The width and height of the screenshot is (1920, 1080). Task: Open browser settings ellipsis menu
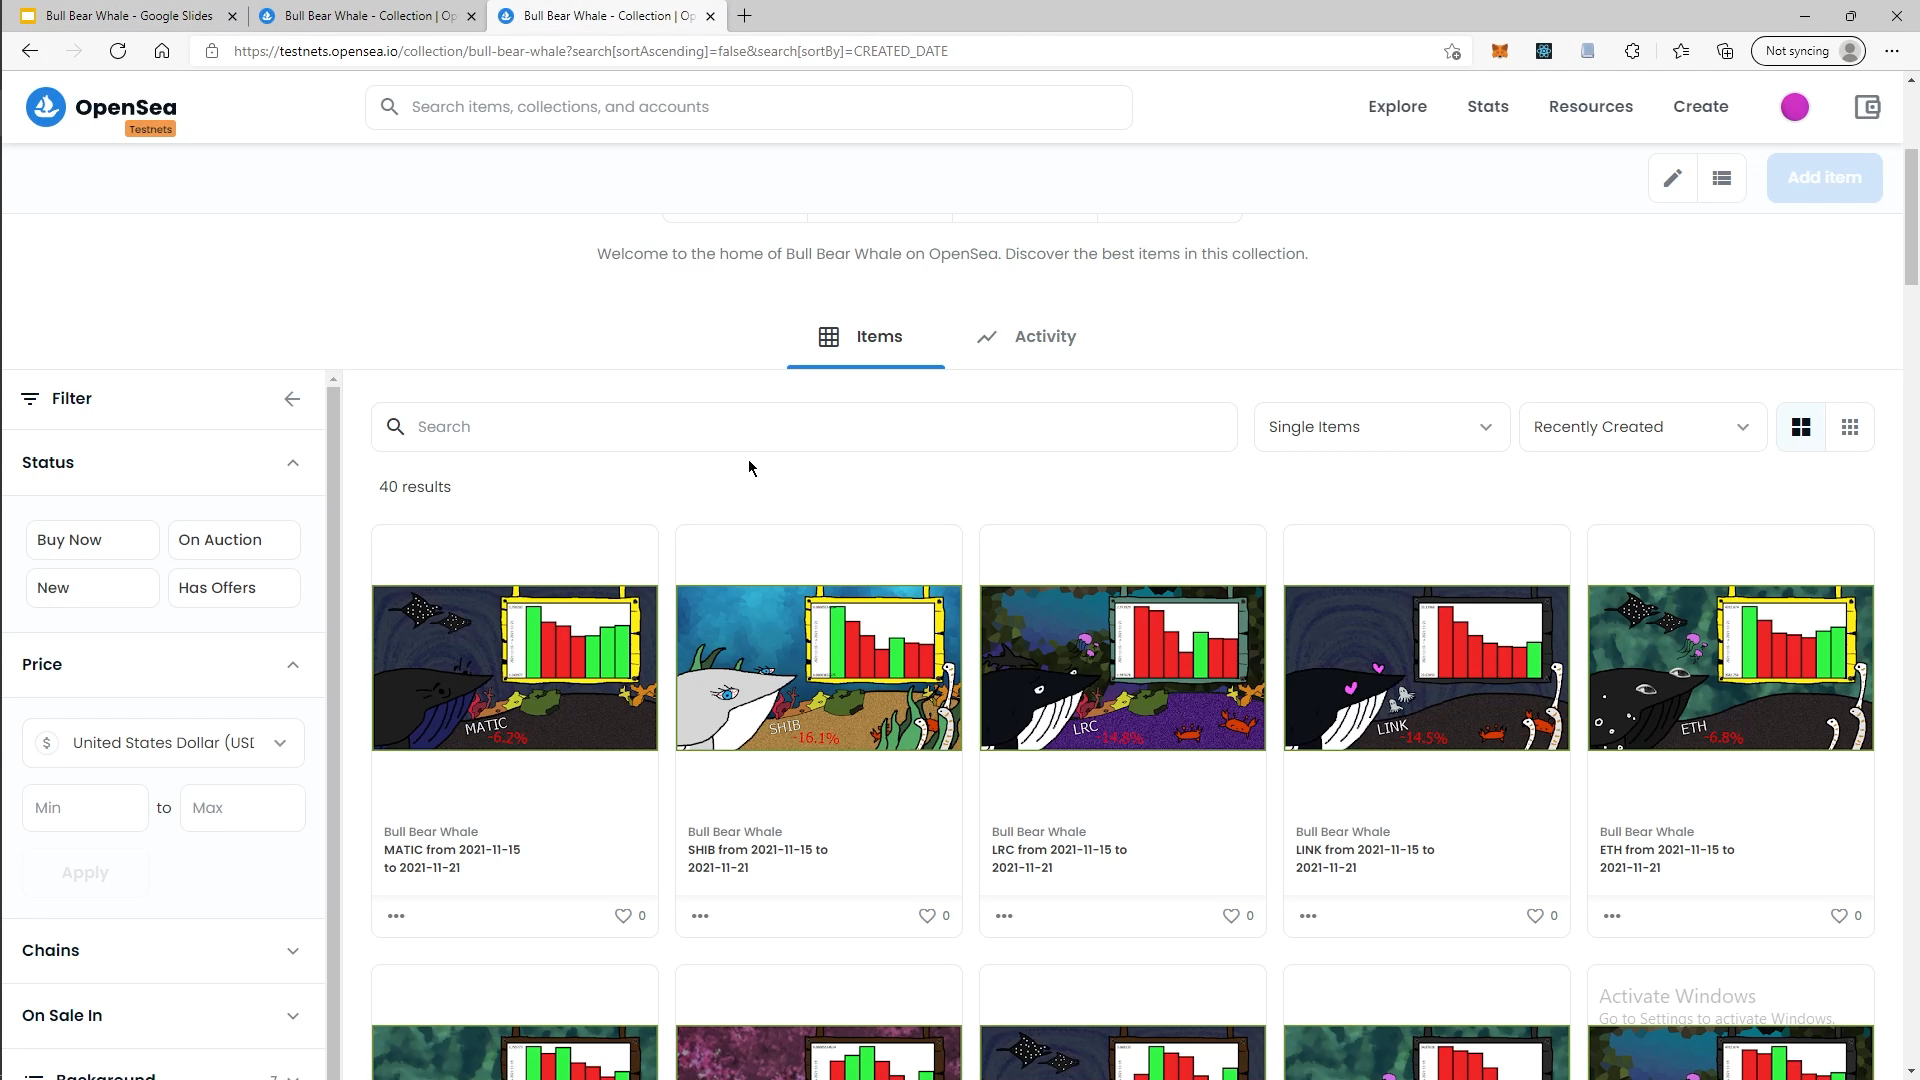1892,51
